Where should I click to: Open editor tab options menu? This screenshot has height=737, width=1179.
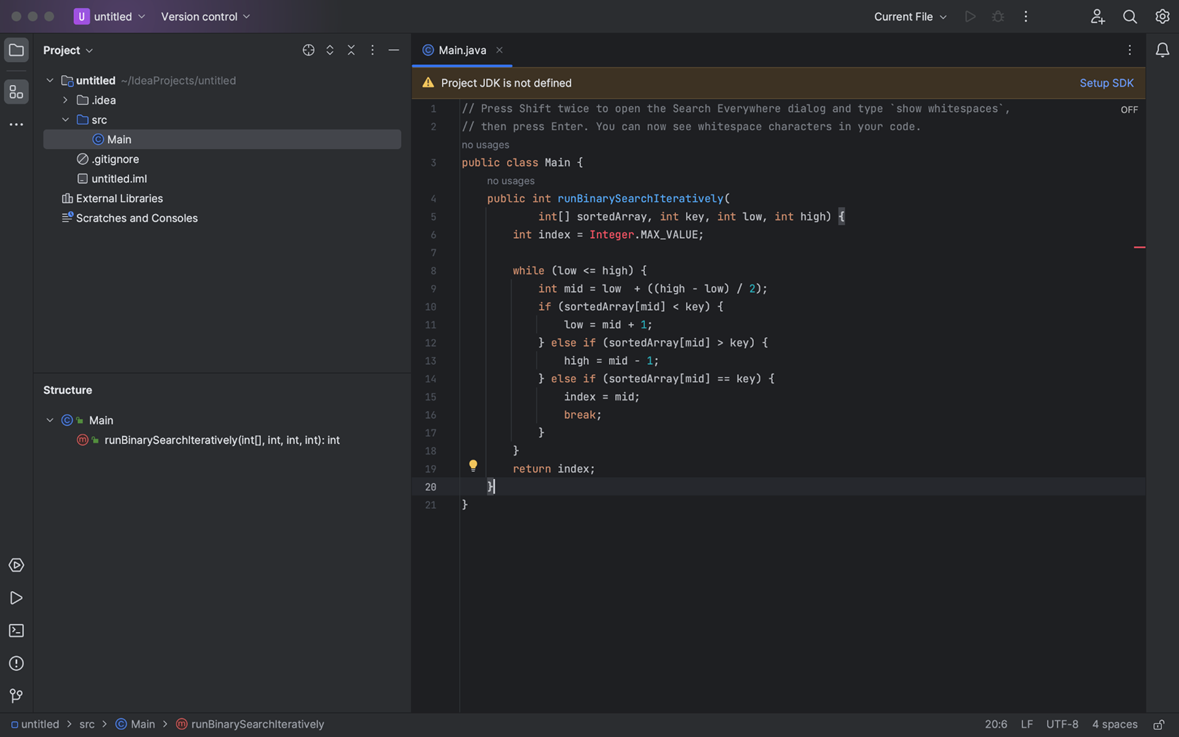(x=1129, y=50)
